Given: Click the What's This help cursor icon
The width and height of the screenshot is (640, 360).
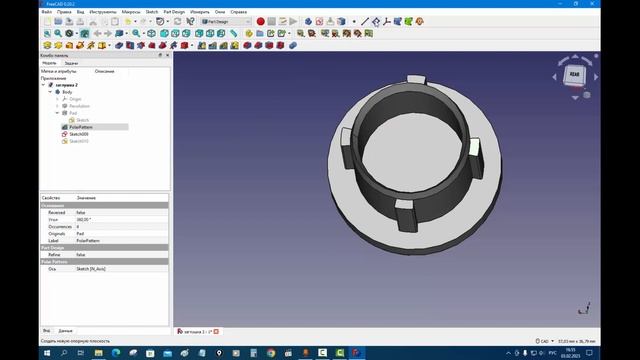Looking at the screenshot, I should [190, 22].
